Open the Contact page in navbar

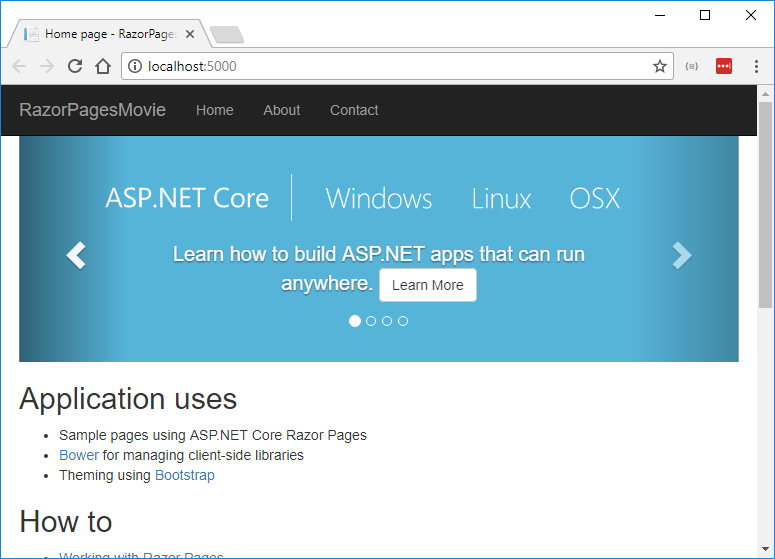(x=354, y=110)
